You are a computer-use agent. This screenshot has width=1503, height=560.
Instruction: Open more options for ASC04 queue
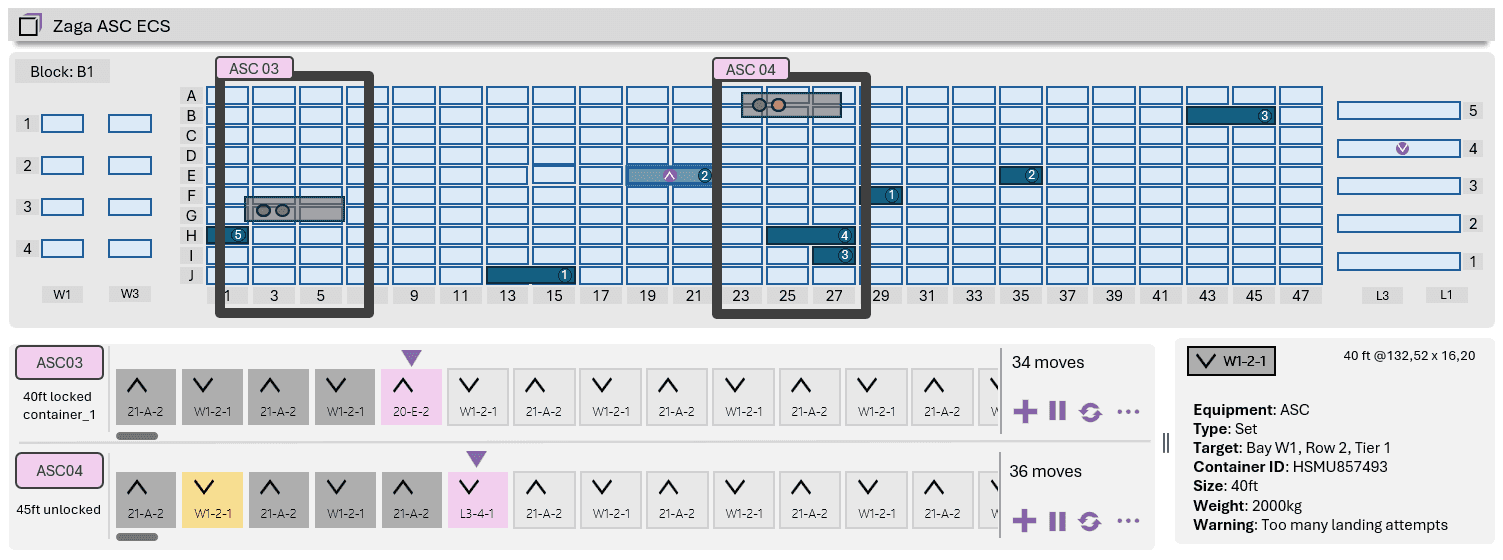pyautogui.click(x=1128, y=521)
